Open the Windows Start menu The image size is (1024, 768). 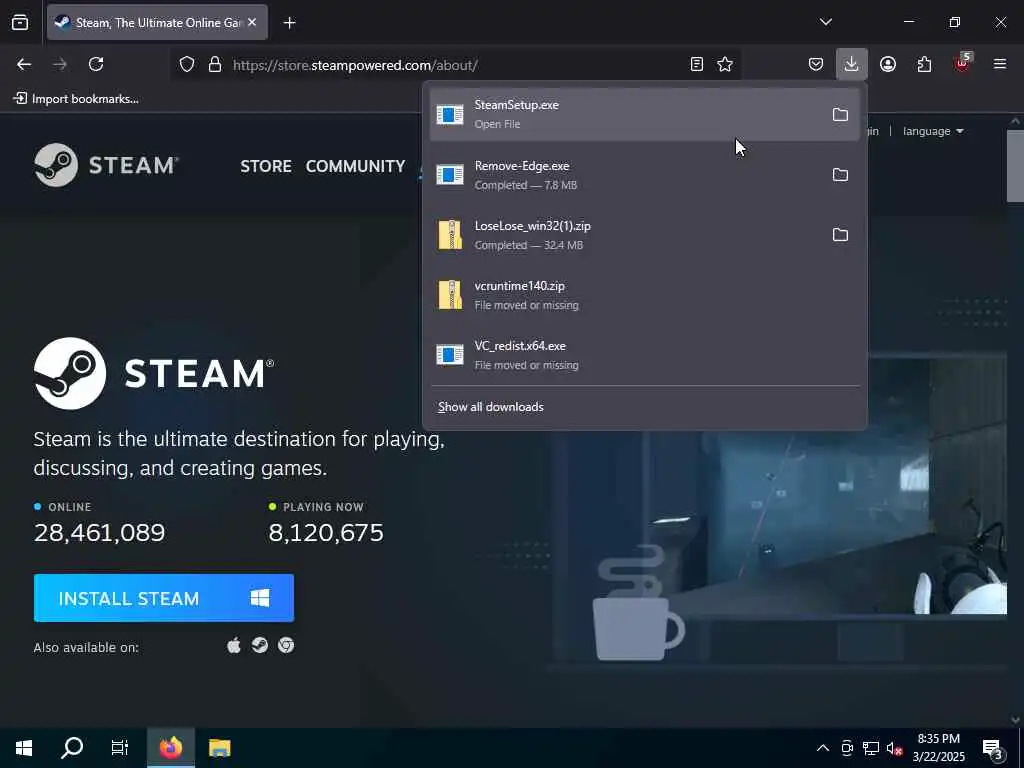pyautogui.click(x=24, y=748)
